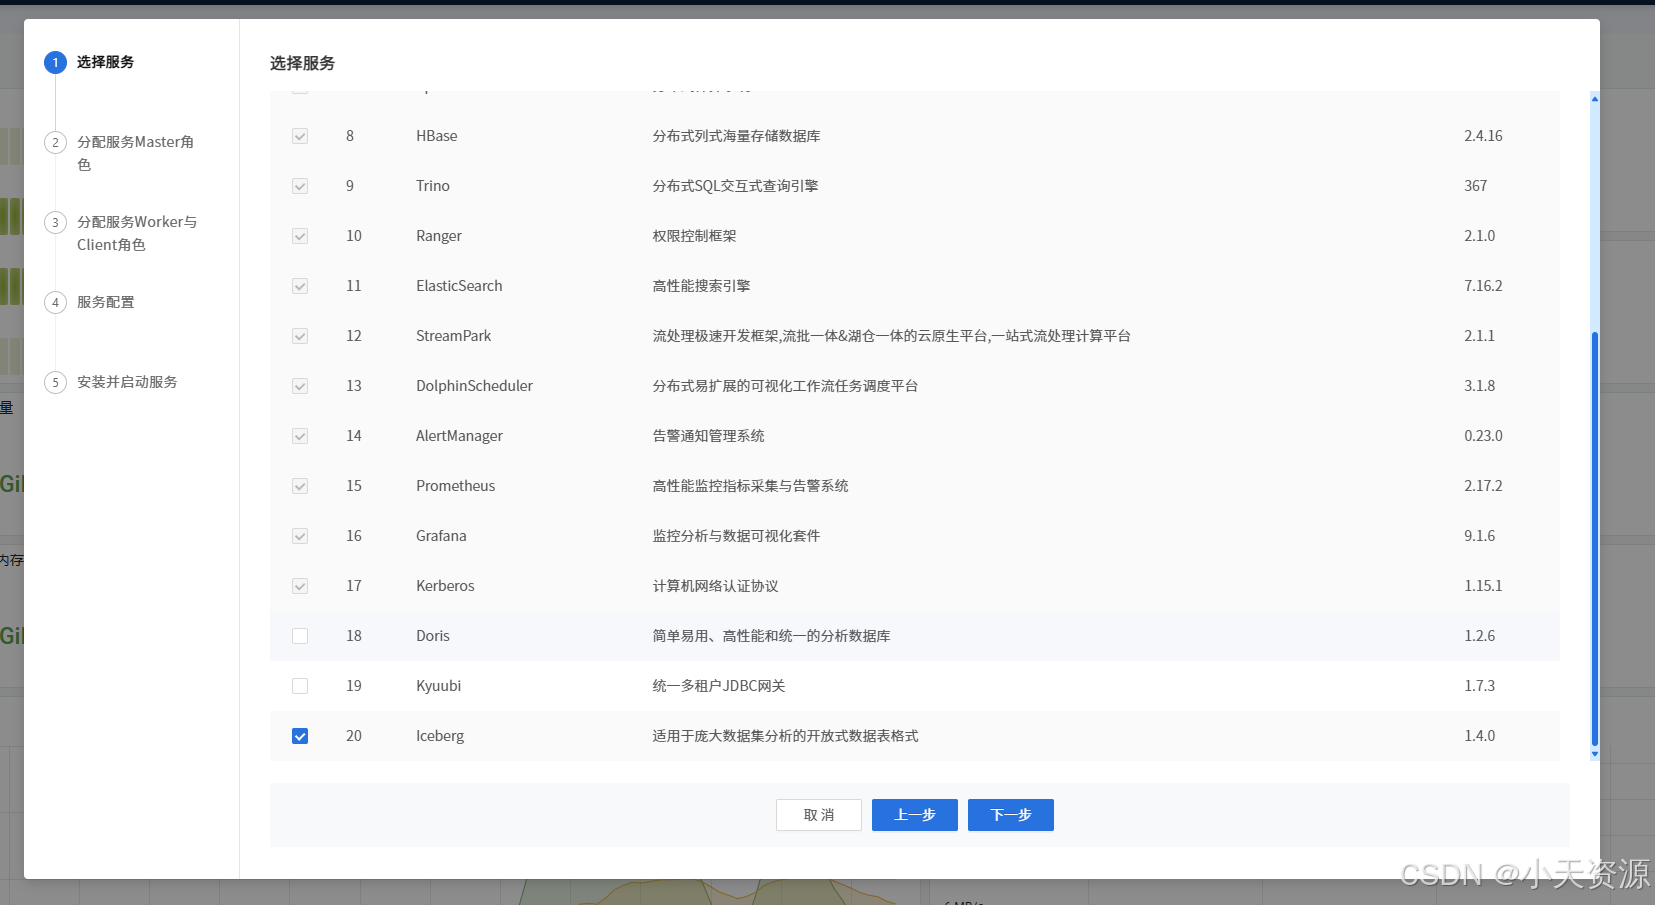
Task: Click the Ranger service name
Action: click(439, 236)
